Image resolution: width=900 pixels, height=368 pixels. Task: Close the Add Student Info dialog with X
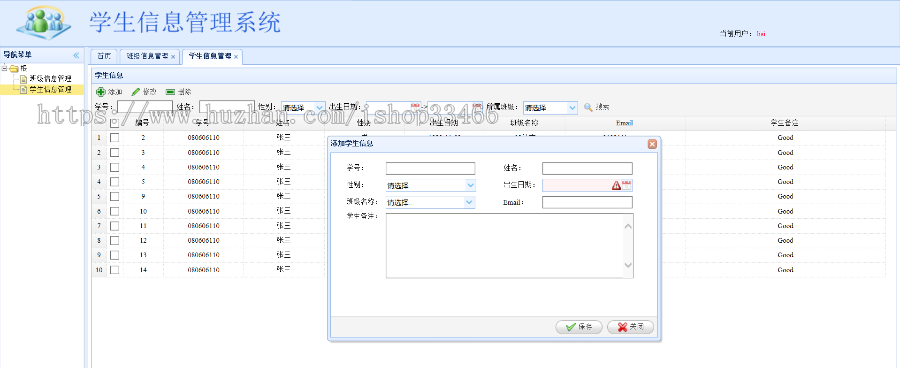[652, 144]
